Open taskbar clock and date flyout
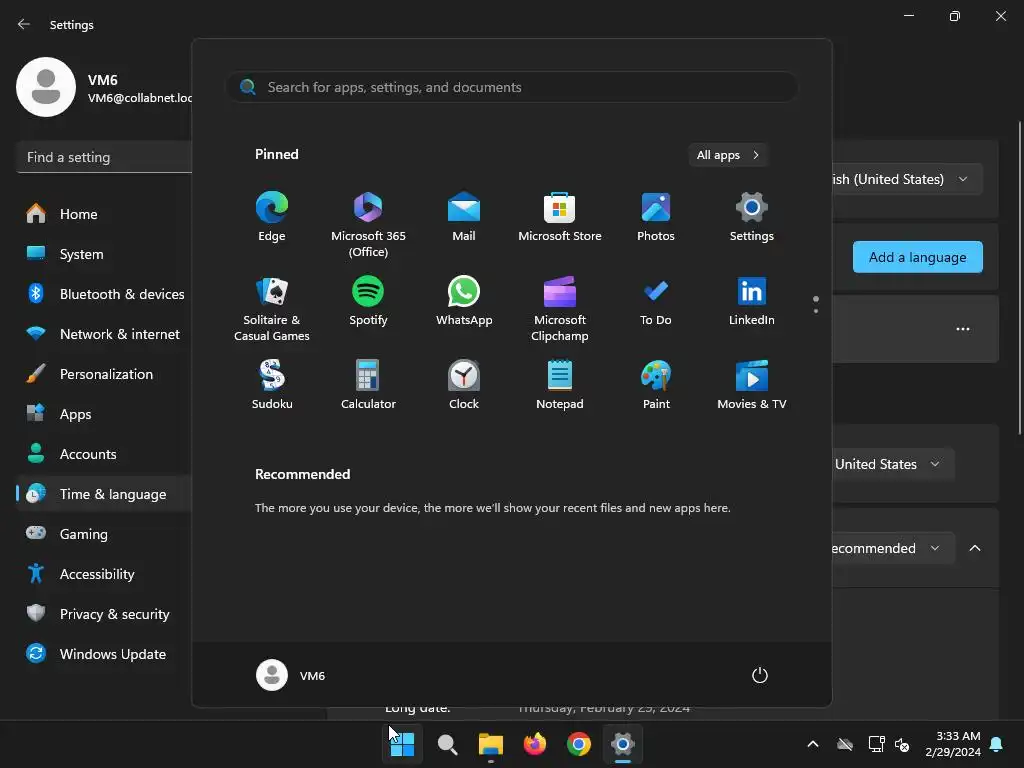Viewport: 1024px width, 768px height. (953, 744)
